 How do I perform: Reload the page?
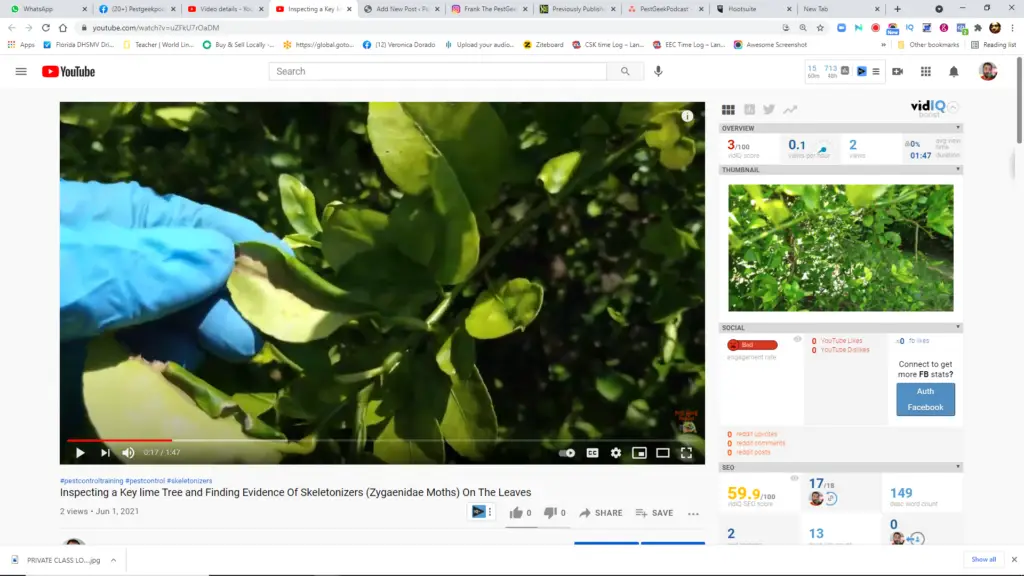click(x=46, y=27)
